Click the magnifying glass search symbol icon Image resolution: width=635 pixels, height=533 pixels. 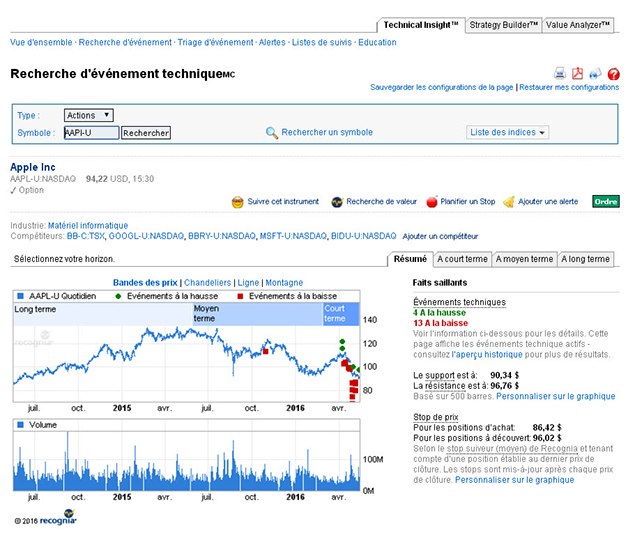(272, 132)
